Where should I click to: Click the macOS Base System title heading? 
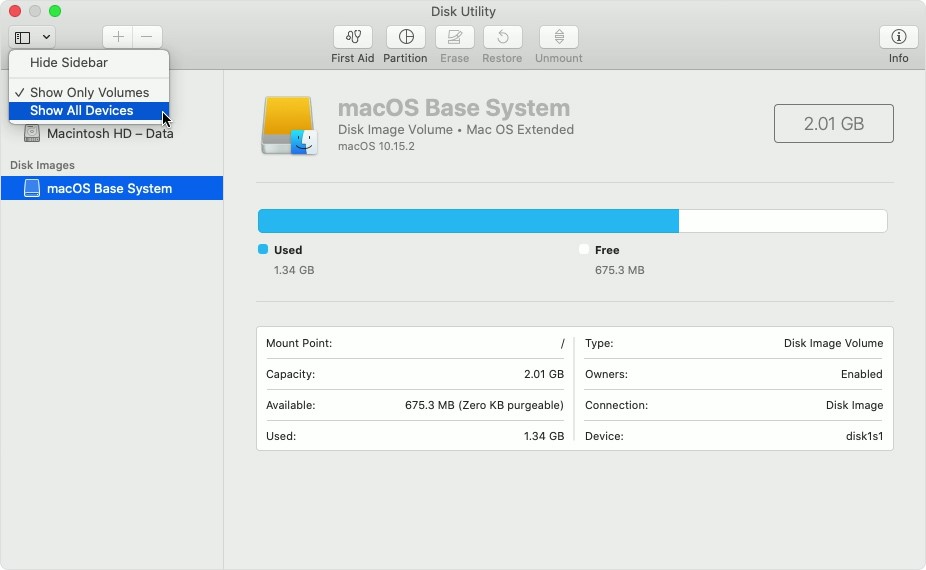tap(454, 108)
